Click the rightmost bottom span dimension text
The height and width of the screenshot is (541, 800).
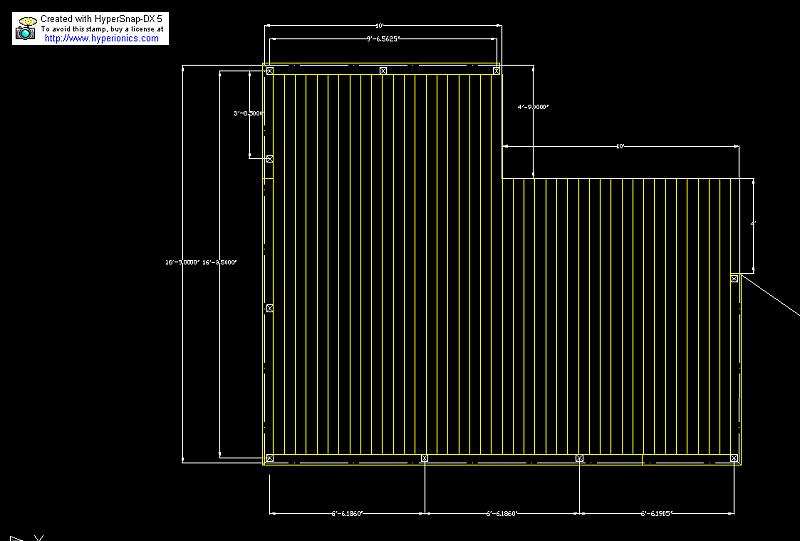[657, 513]
